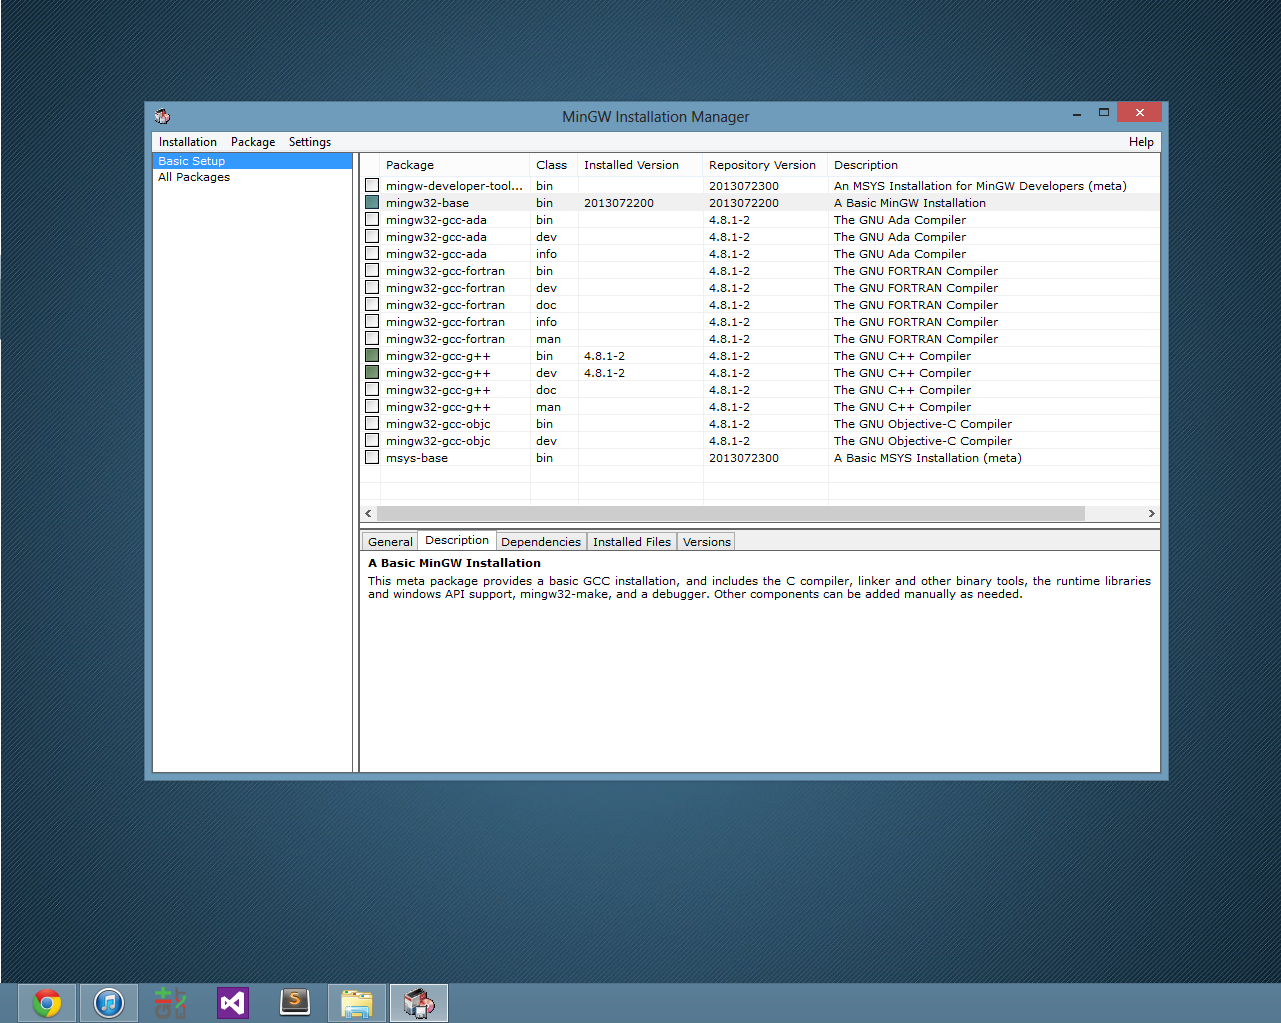
Task: Select the msys-base package name
Action: pyautogui.click(x=417, y=458)
